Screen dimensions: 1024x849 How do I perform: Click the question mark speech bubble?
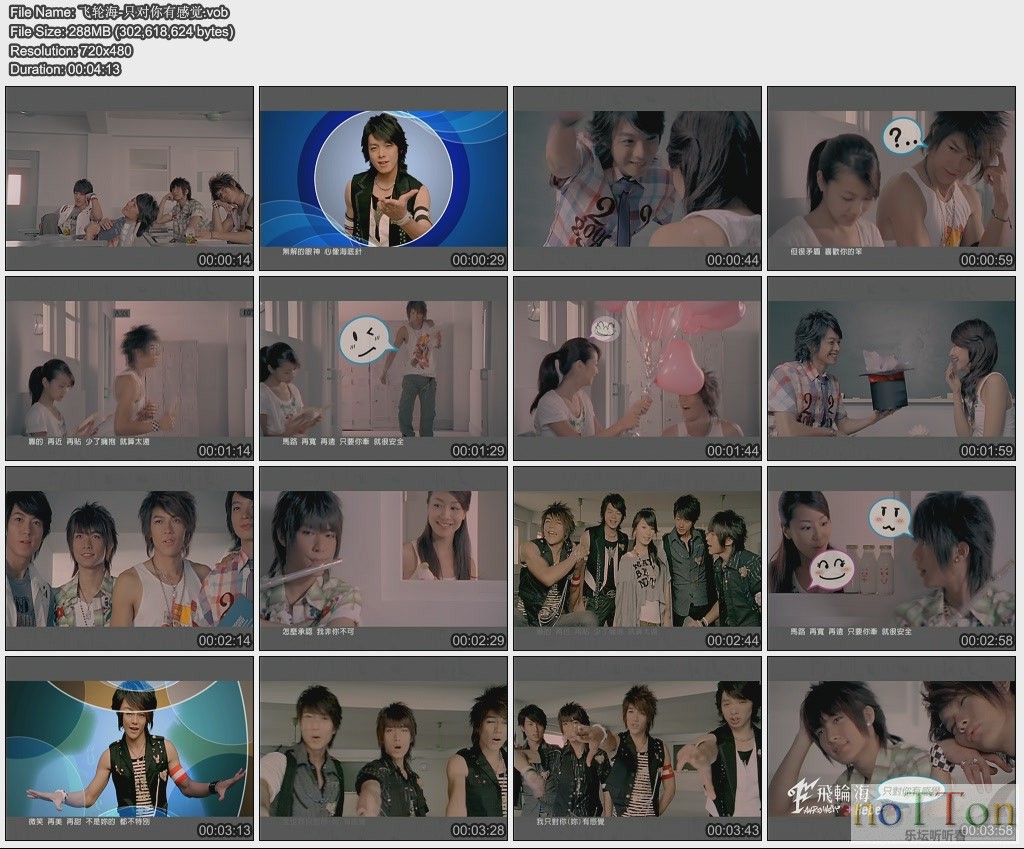pyautogui.click(x=903, y=137)
